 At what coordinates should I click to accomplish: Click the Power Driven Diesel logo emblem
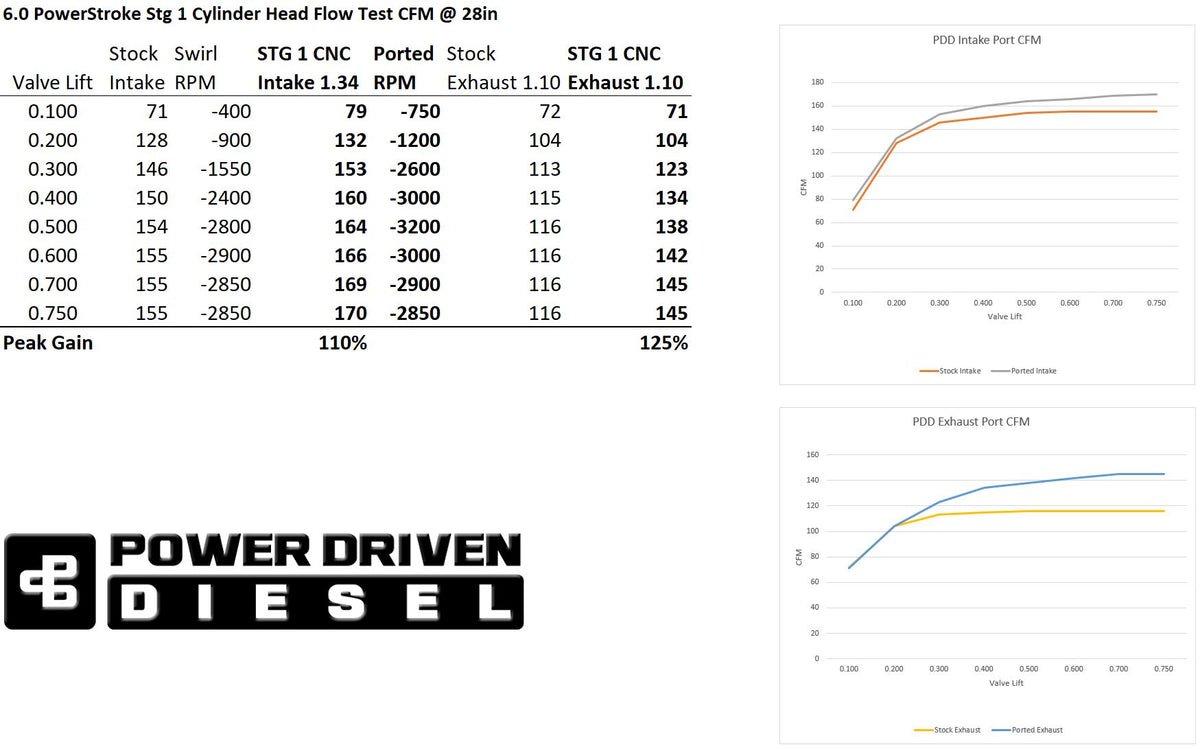52,581
